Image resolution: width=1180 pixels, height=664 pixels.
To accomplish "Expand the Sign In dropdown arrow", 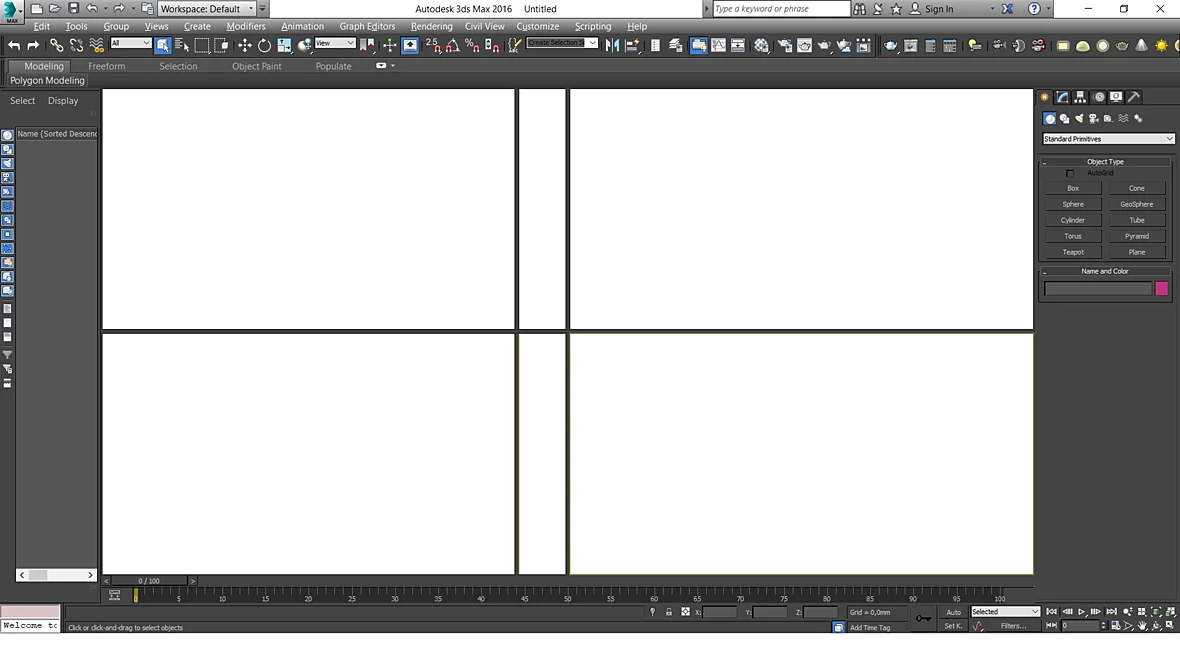I will pos(992,9).
